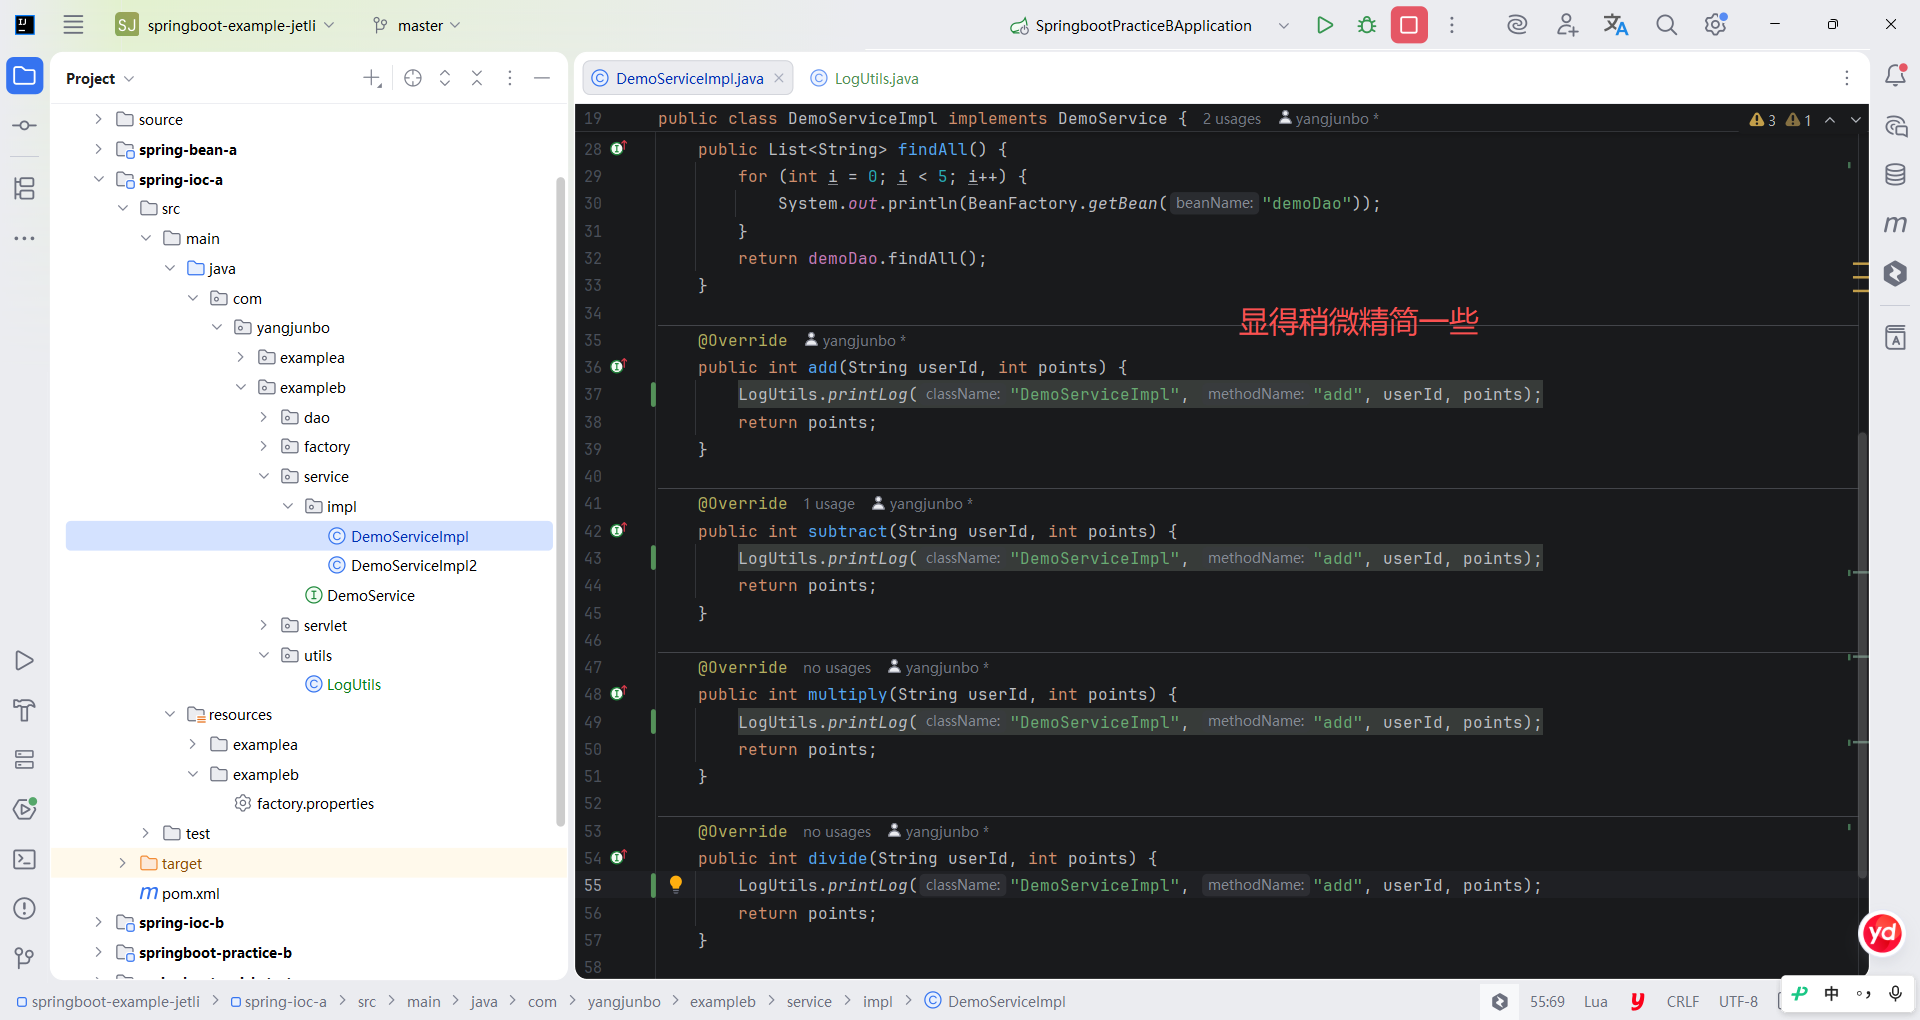This screenshot has width=1920, height=1020.
Task: Open the main hamburger menu
Action: tap(73, 25)
